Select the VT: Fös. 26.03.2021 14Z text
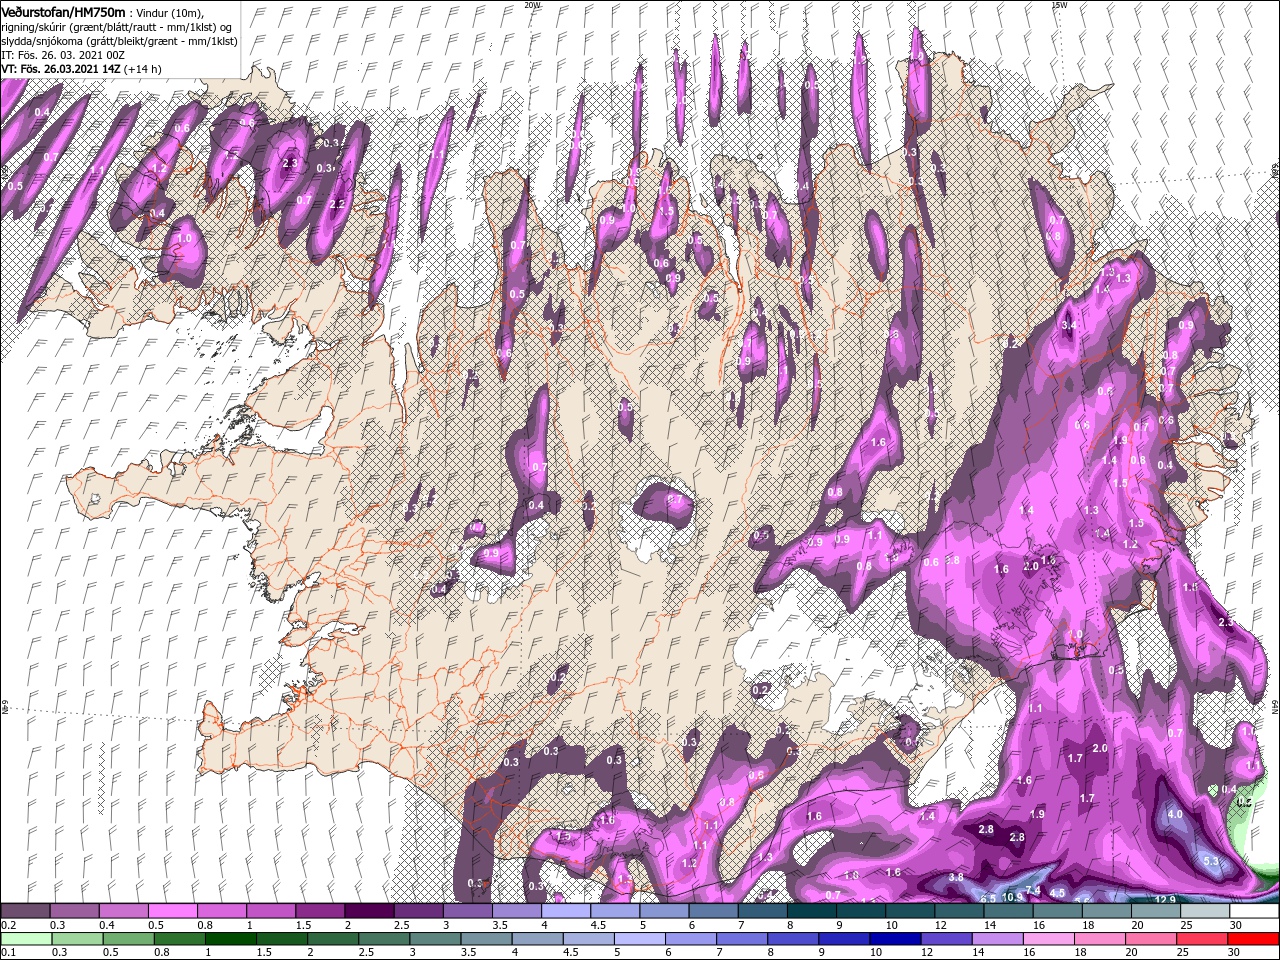Screen dimensions: 1280x960 (x=61, y=69)
